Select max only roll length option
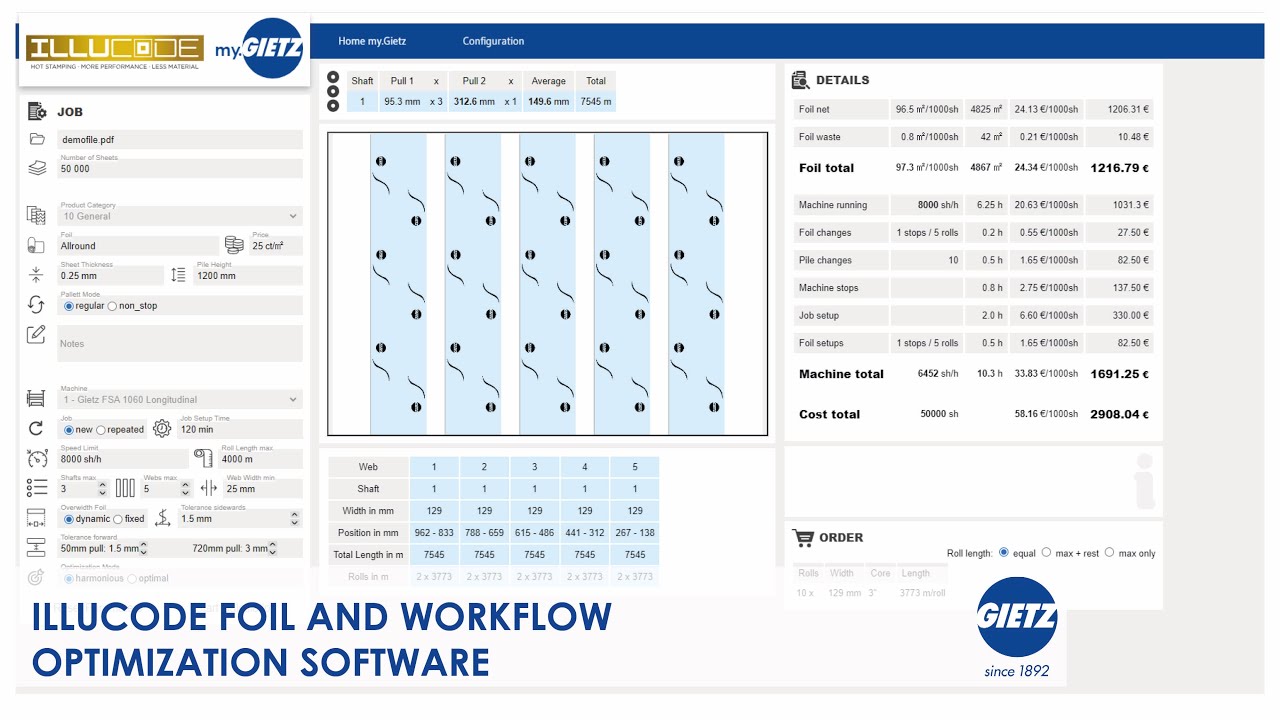 1109,552
